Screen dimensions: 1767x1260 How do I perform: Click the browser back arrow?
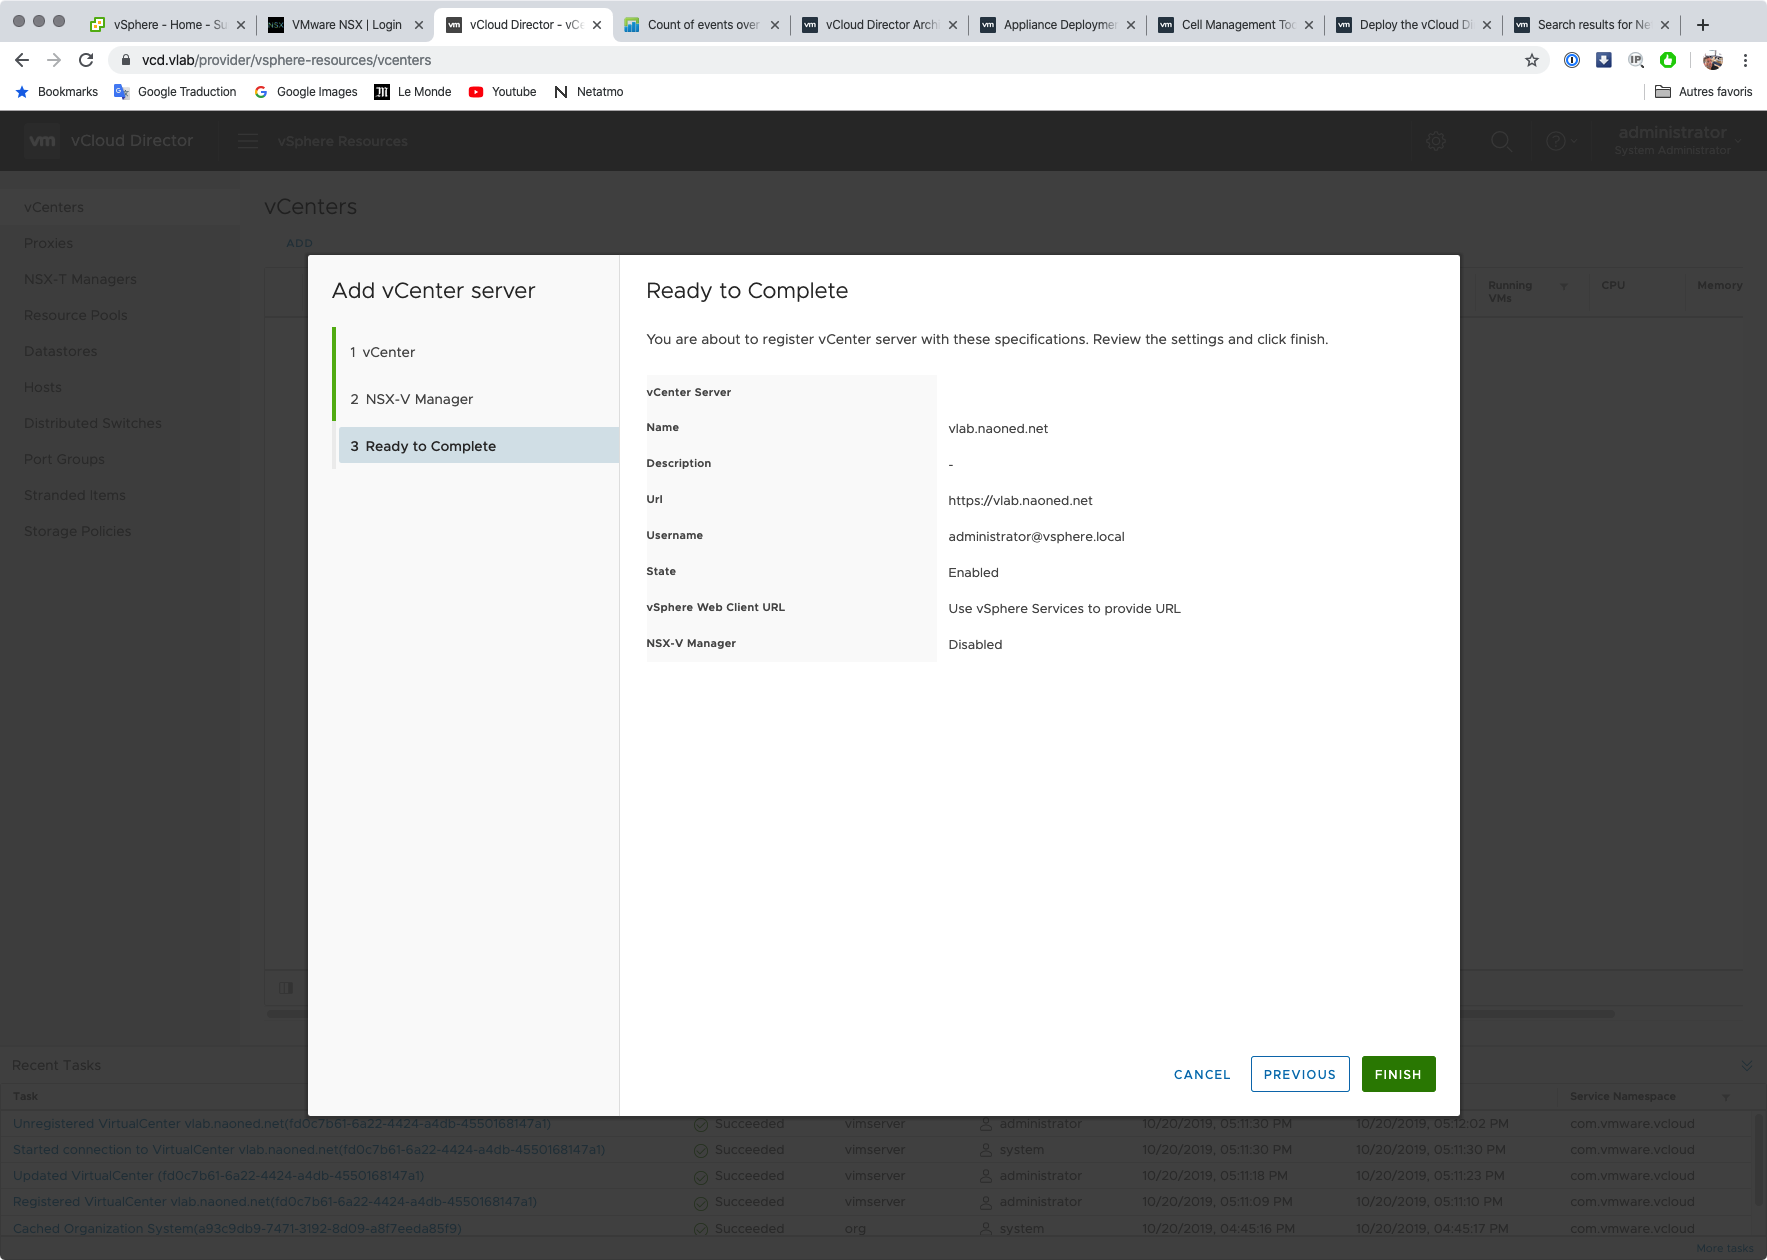(22, 60)
